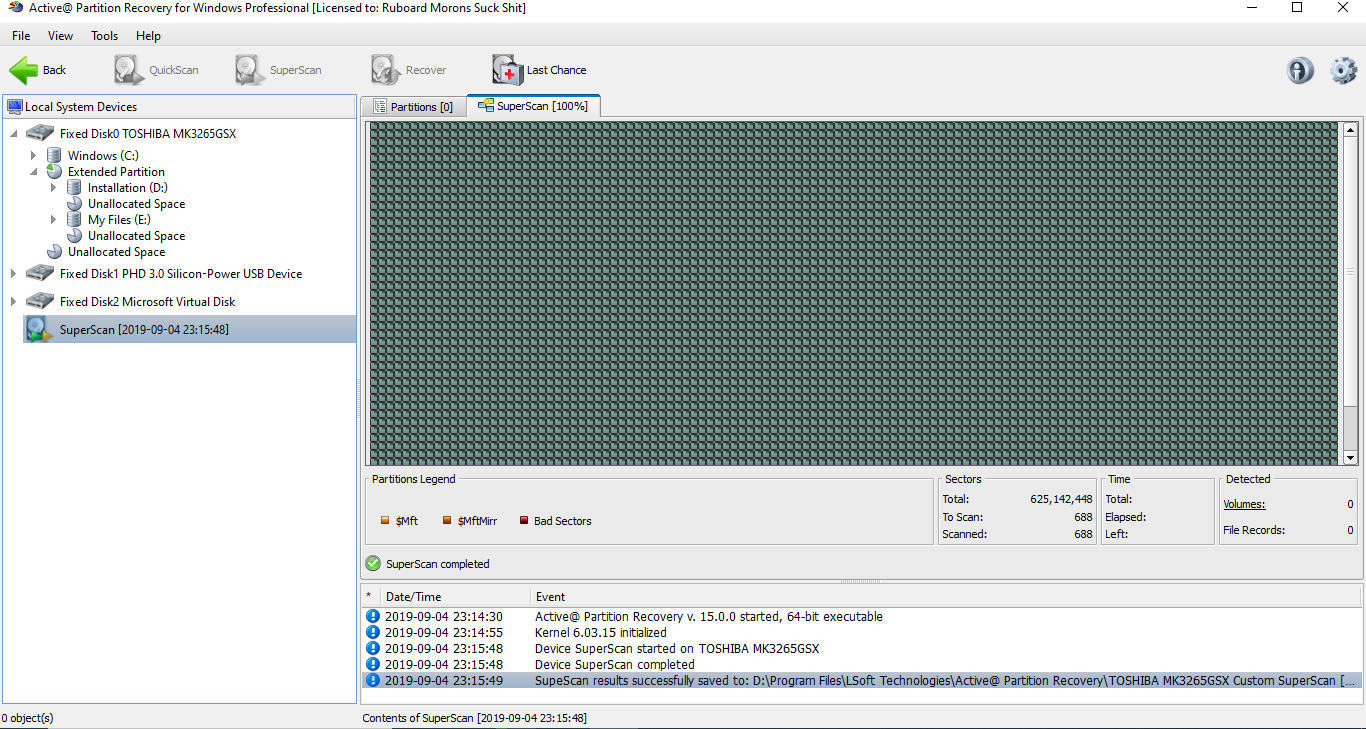
Task: Click the info icon of Kernel initialized event
Action: (373, 632)
